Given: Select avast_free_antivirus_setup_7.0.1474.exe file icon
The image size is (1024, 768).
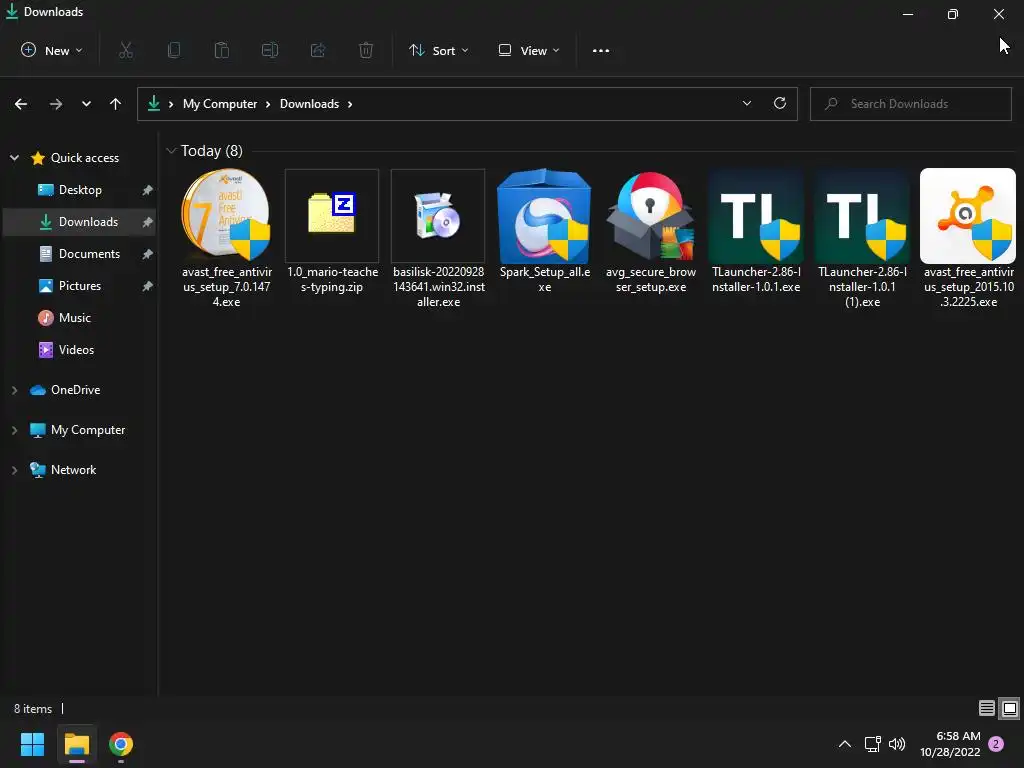Looking at the screenshot, I should [226, 216].
